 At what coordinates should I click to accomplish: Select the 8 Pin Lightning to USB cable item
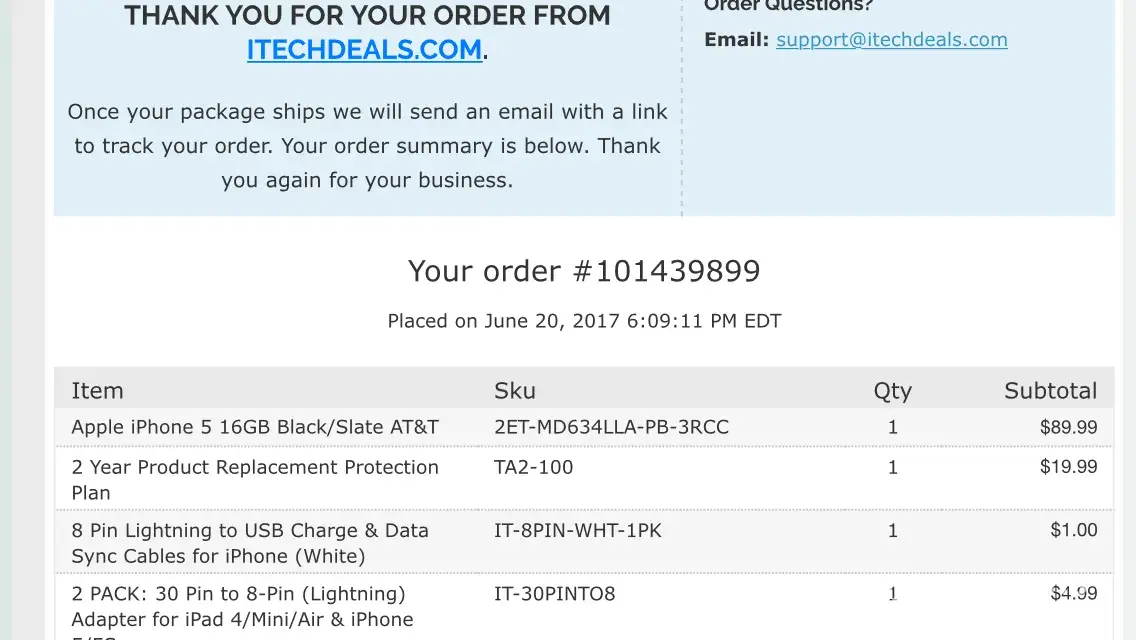click(250, 543)
